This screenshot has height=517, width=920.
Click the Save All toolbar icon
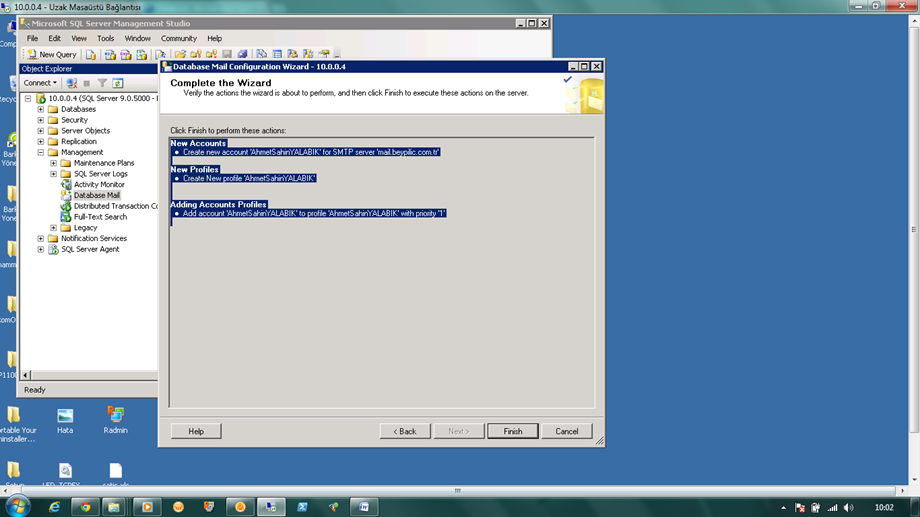[x=242, y=55]
